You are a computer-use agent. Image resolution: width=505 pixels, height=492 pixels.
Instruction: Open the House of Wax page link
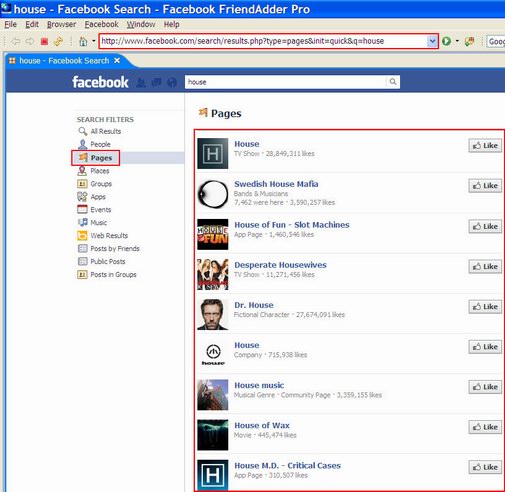tap(262, 426)
